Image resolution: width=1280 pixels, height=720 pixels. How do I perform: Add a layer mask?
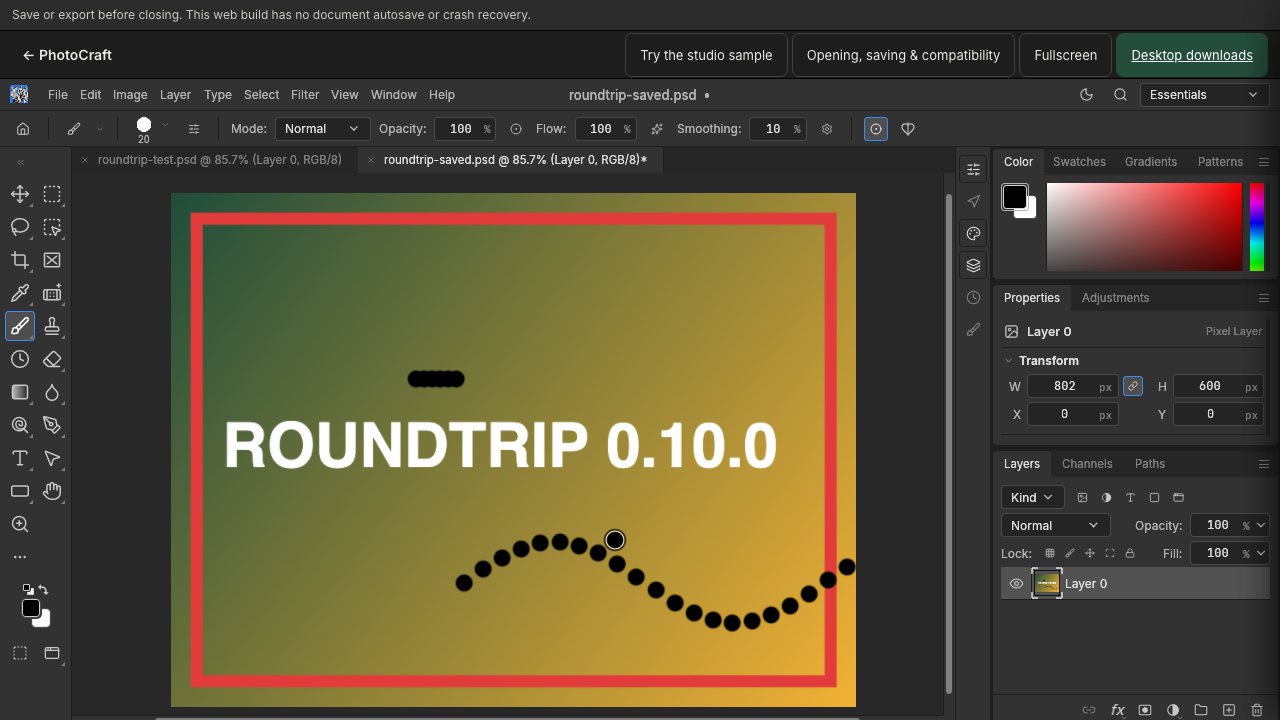point(1145,710)
